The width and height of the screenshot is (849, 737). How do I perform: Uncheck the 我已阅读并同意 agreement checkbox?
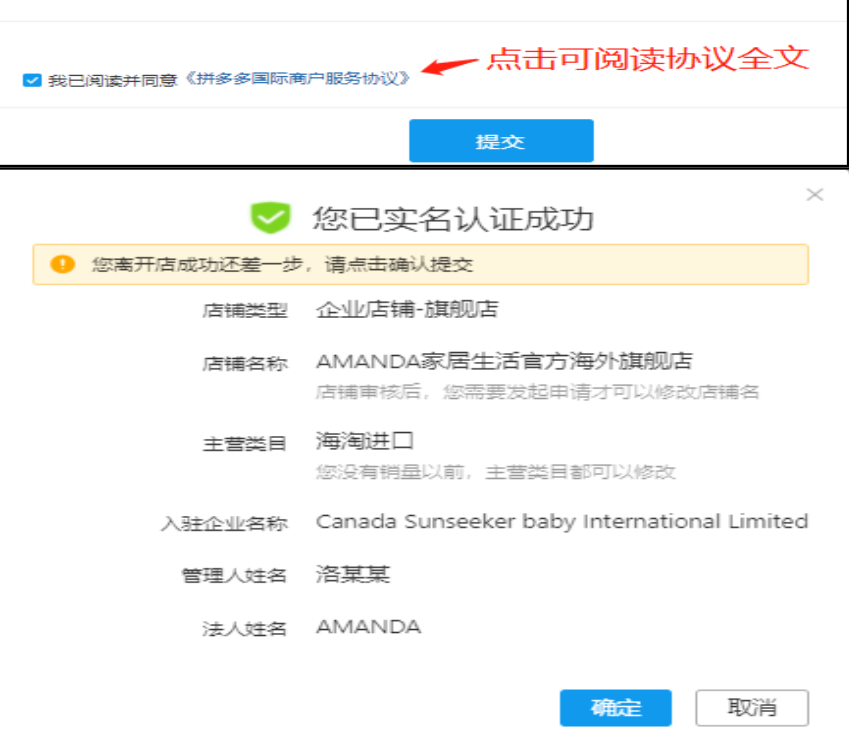point(32,80)
